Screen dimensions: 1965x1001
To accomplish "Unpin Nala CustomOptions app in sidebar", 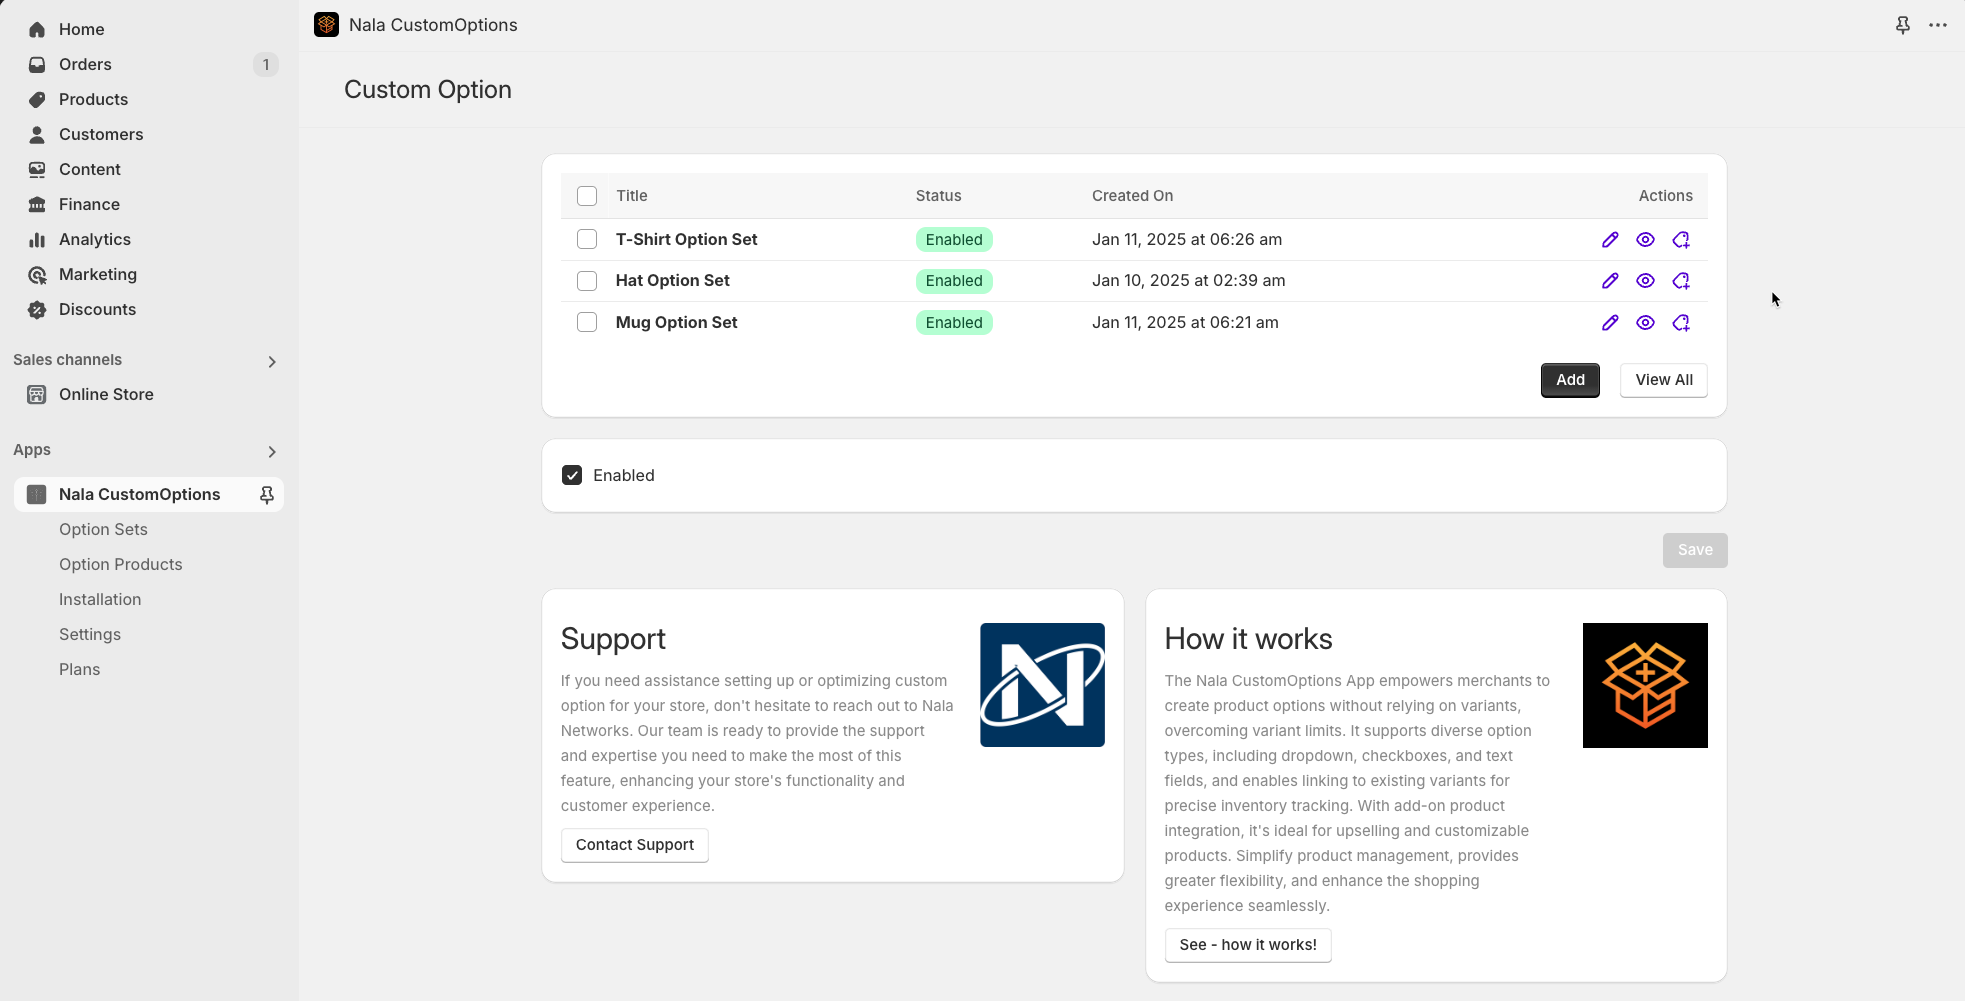I will [267, 495].
